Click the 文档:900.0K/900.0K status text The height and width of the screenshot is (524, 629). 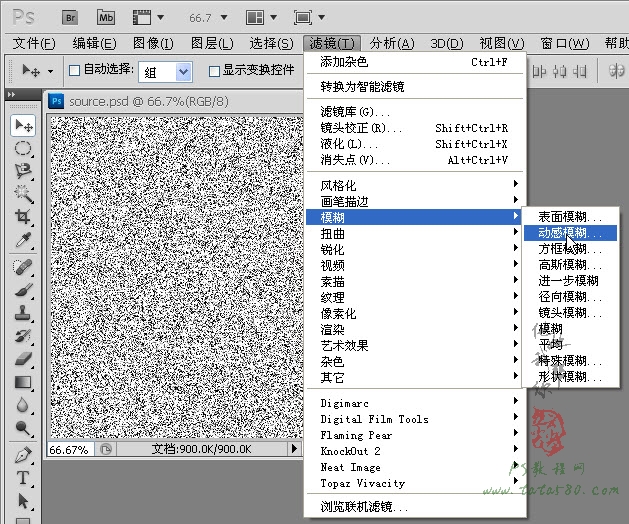[201, 449]
